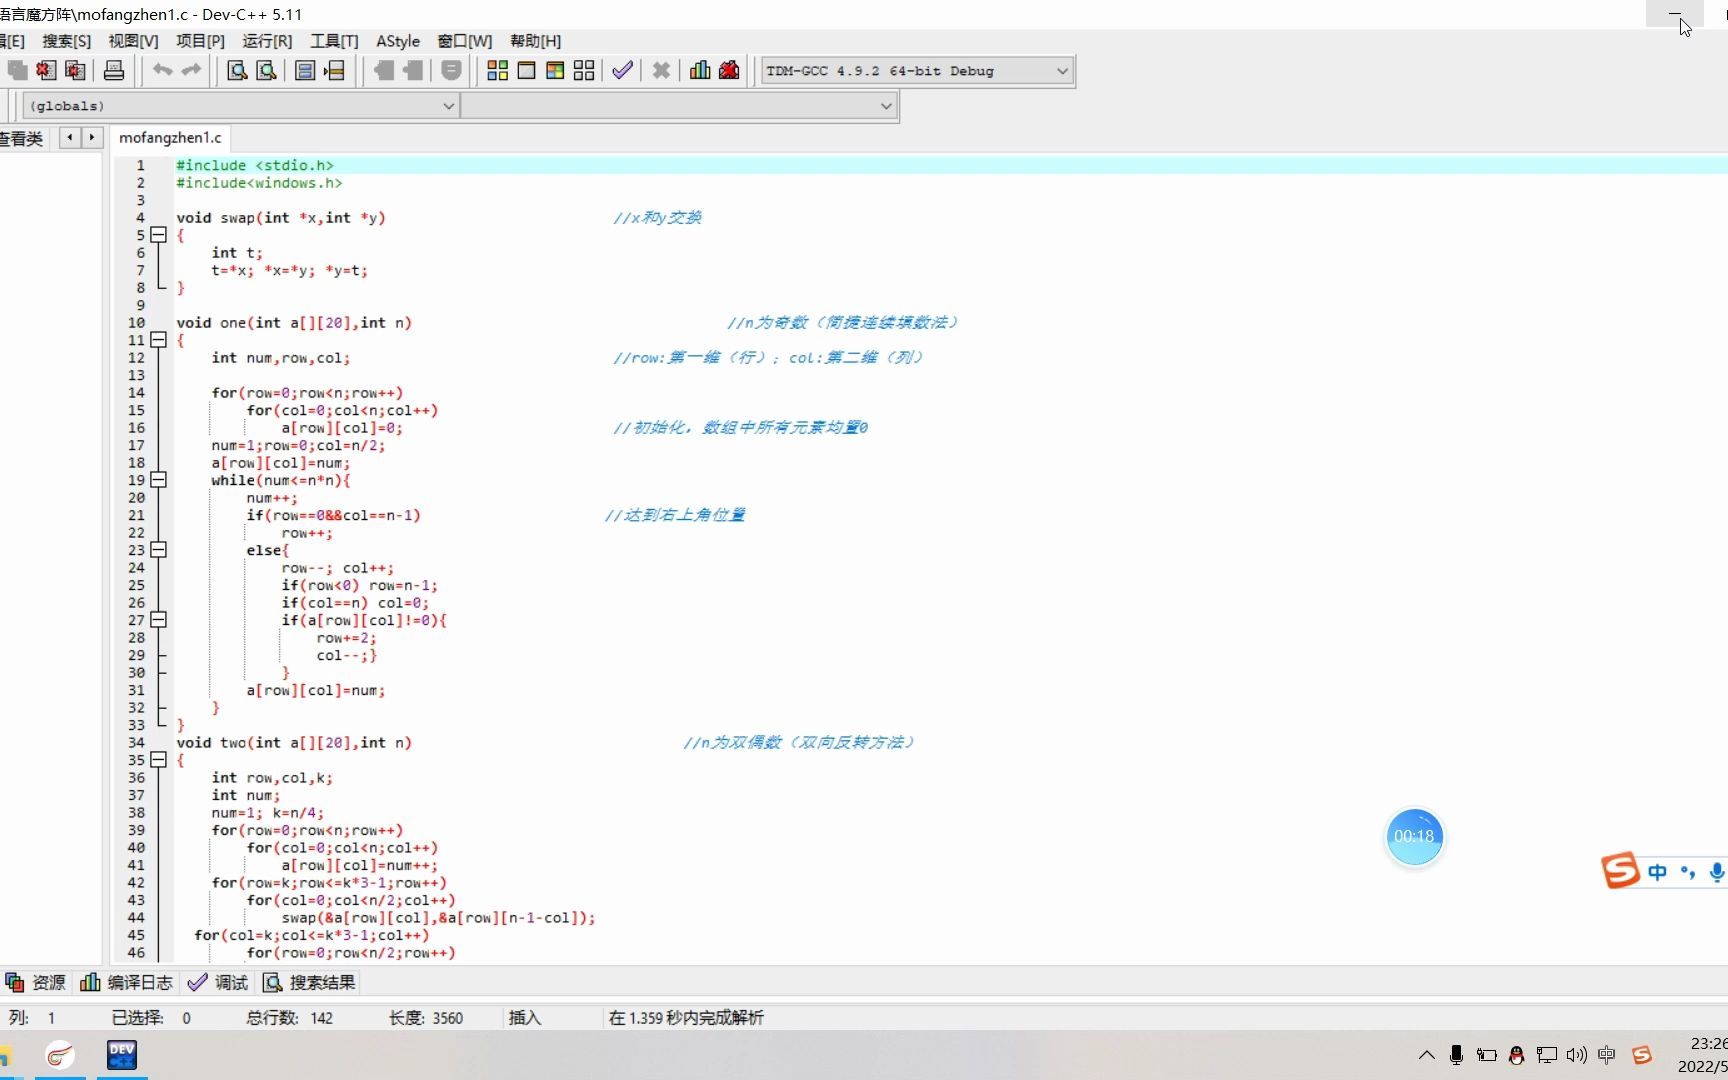Image resolution: width=1728 pixels, height=1080 pixels.
Task: Click the Rebuild All grid icon
Action: point(584,70)
